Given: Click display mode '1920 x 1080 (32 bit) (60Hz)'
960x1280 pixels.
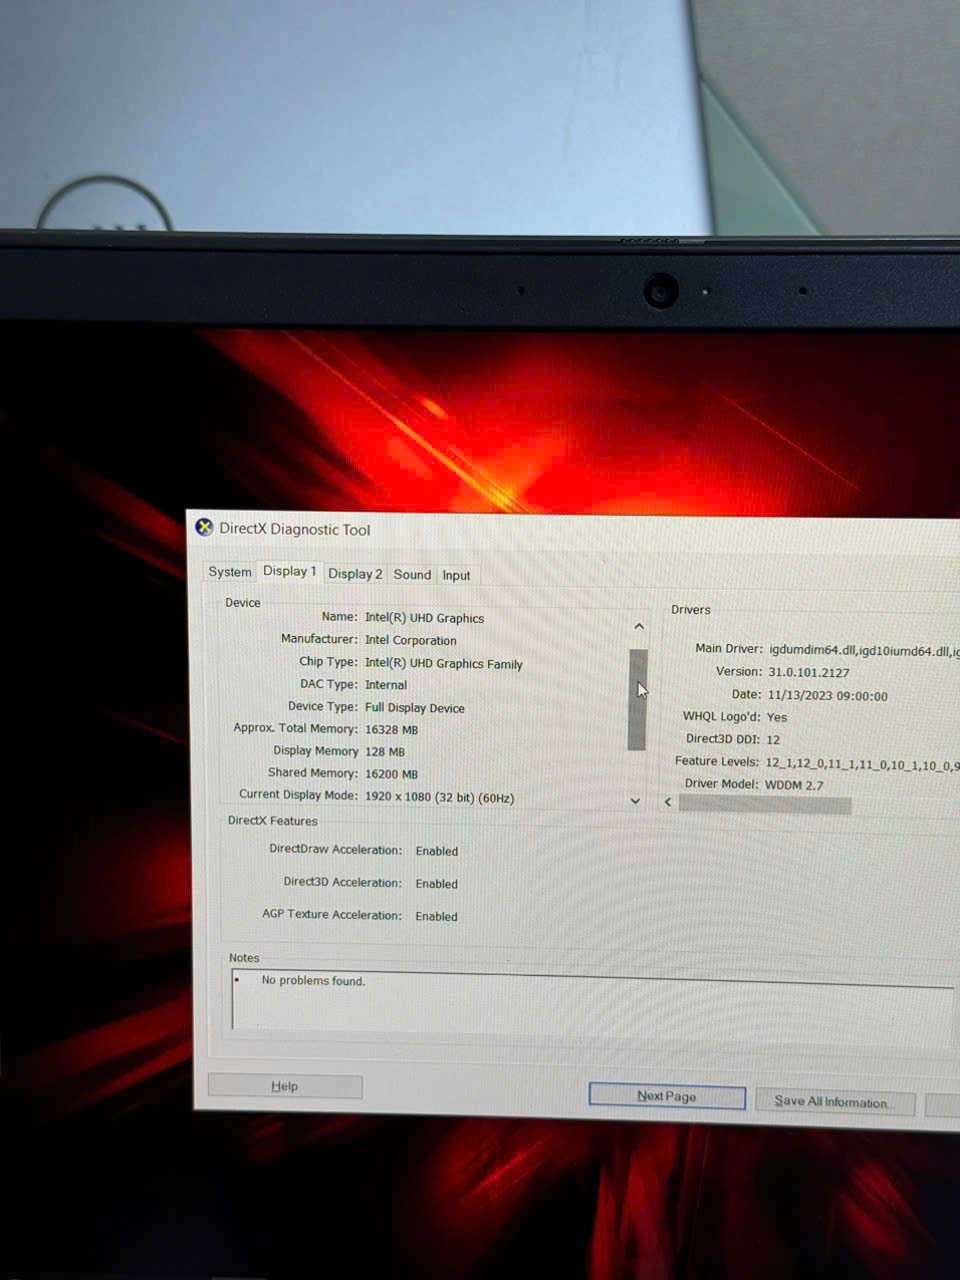Looking at the screenshot, I should 439,798.
